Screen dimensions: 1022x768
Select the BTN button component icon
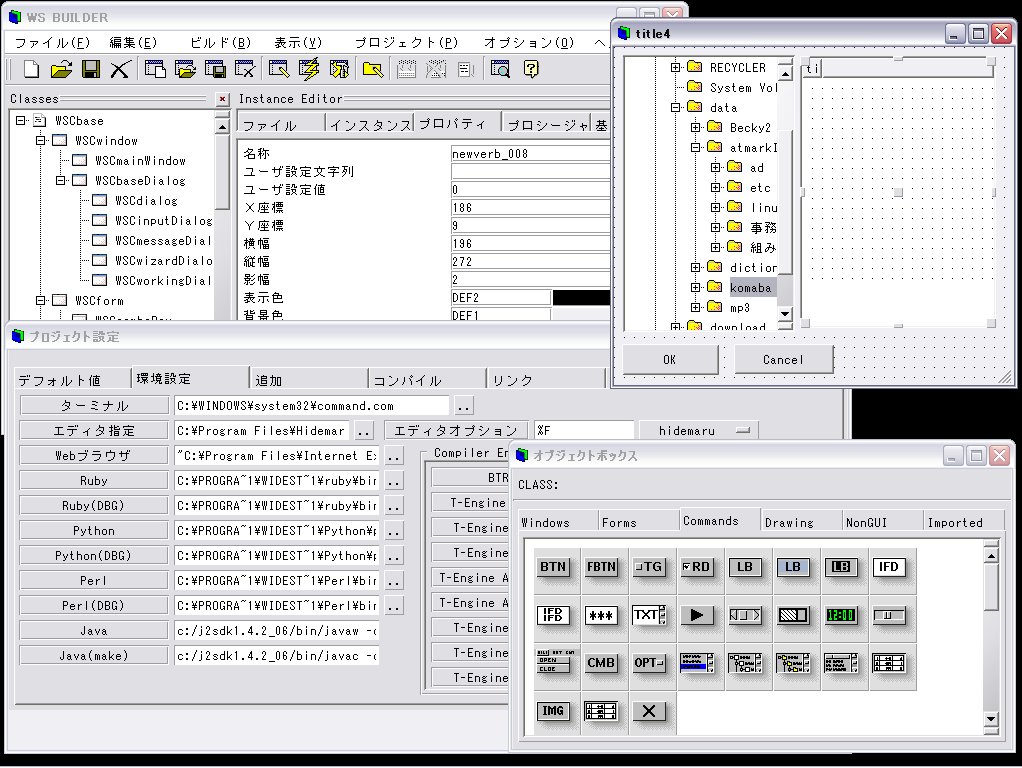tap(554, 566)
